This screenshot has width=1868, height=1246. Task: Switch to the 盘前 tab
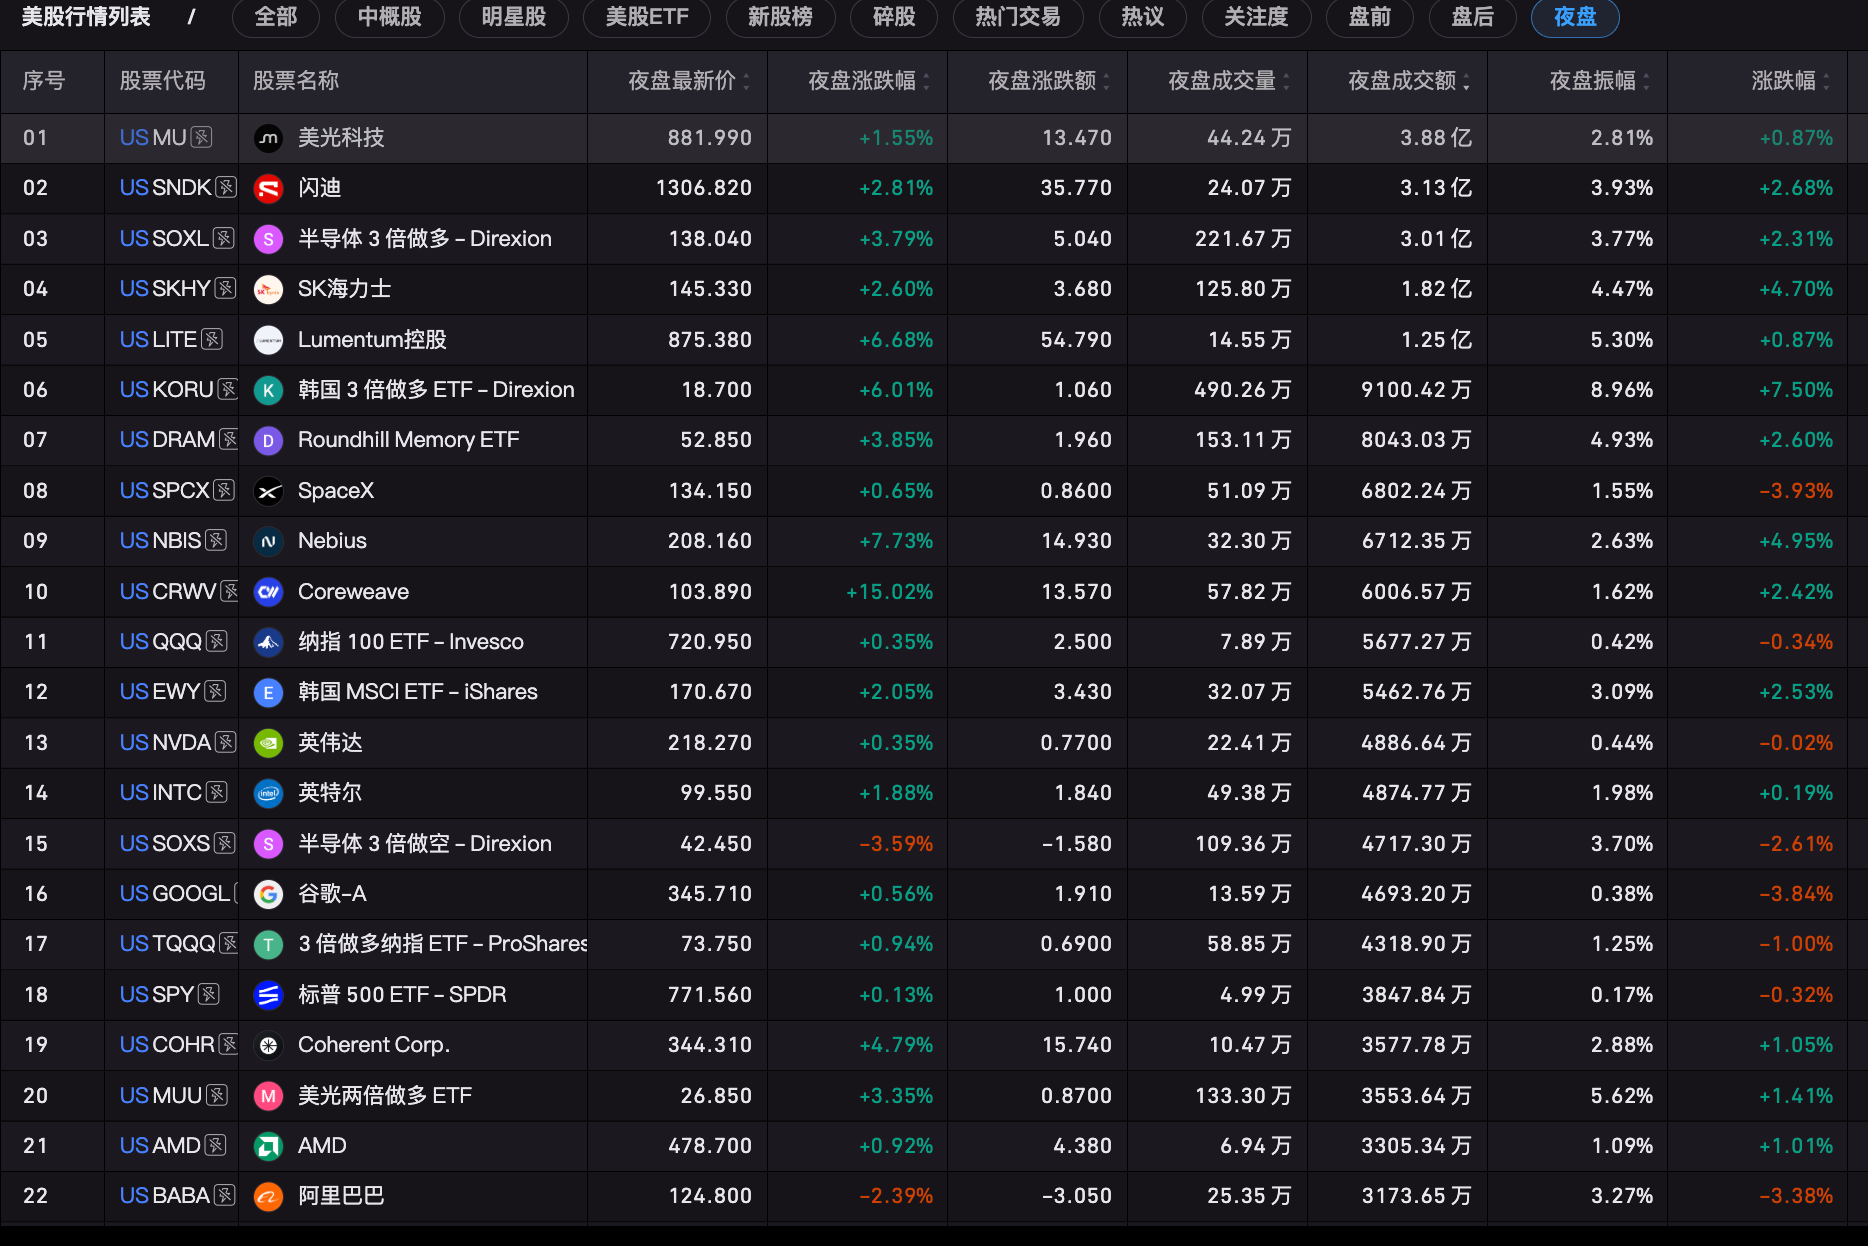(1369, 17)
